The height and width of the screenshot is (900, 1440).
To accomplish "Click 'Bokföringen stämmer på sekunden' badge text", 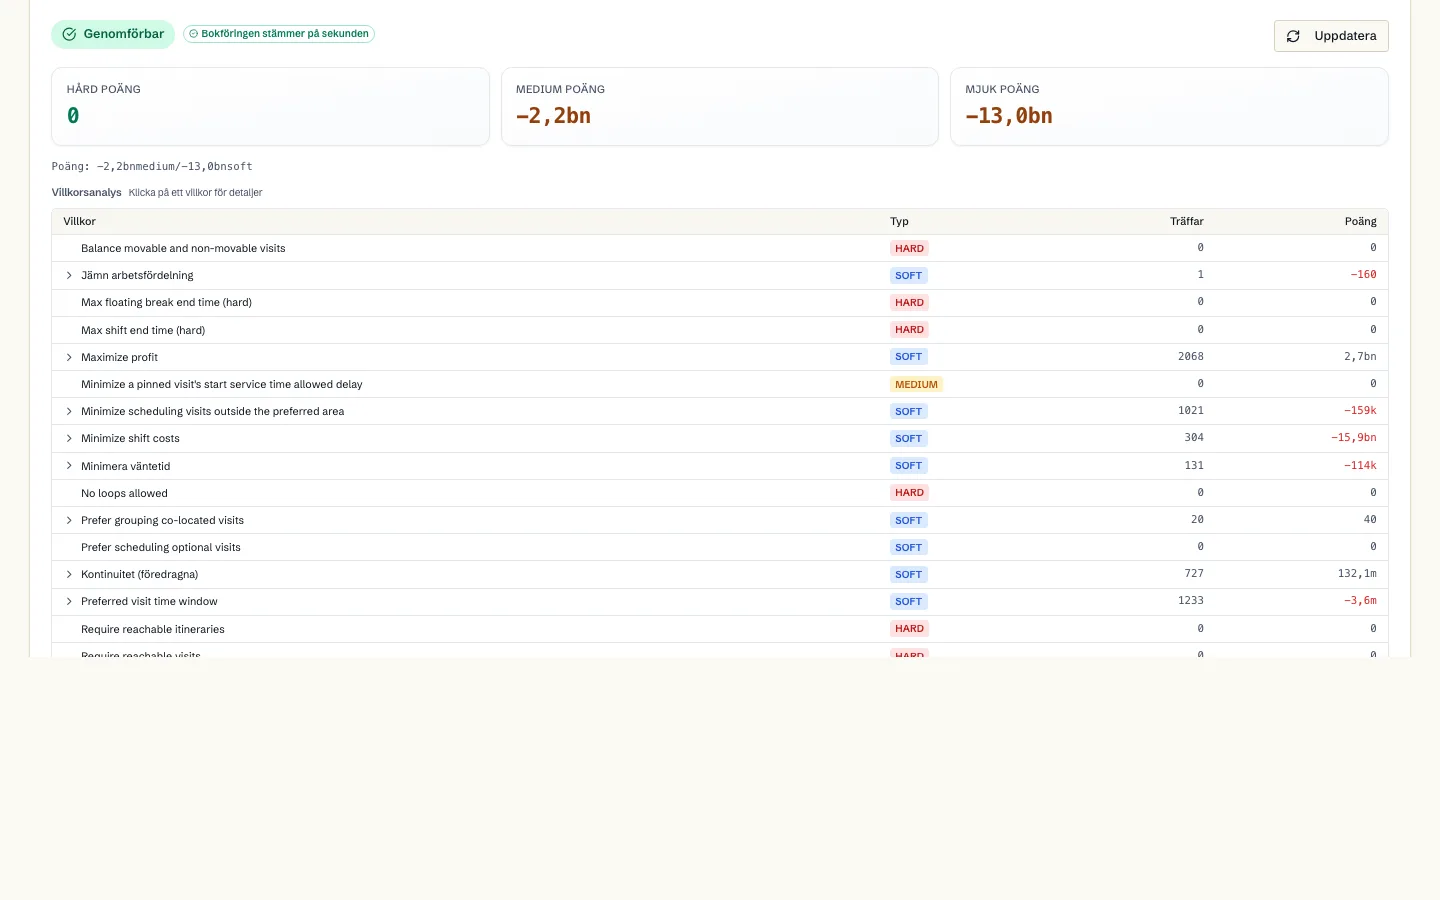I will coord(285,34).
